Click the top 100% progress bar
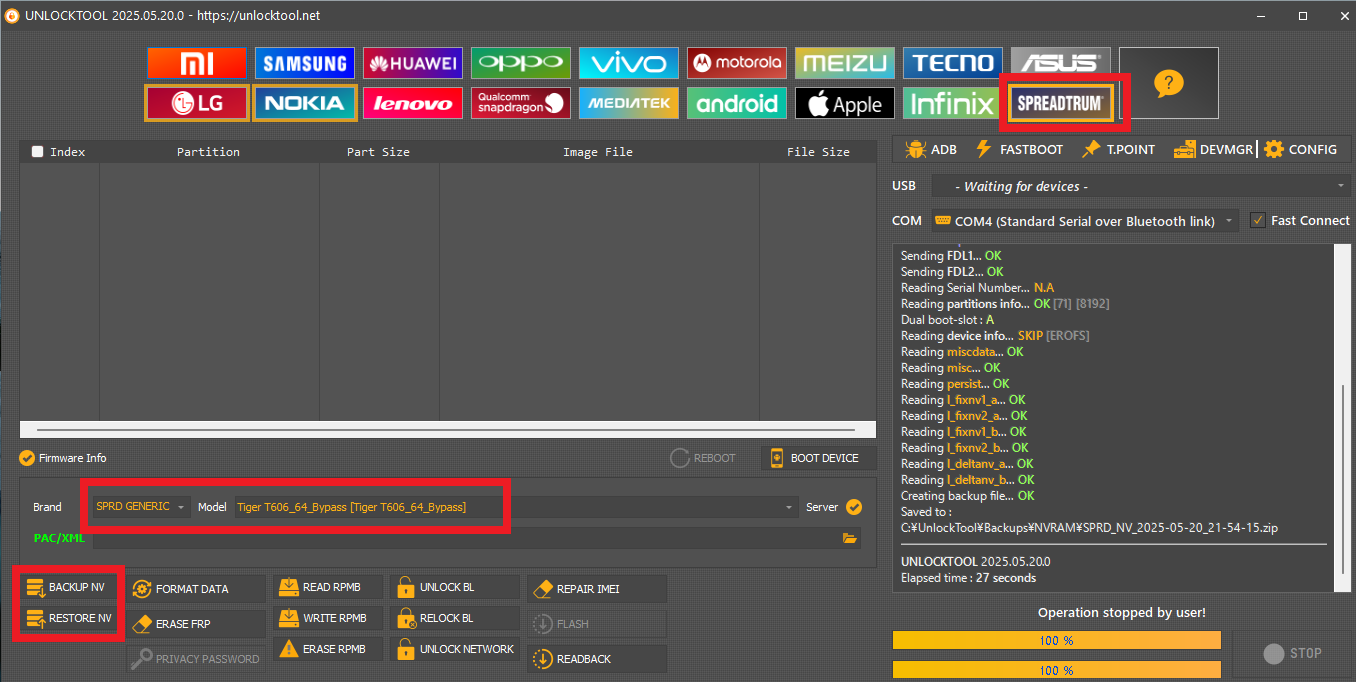The image size is (1356, 682). click(x=1056, y=640)
